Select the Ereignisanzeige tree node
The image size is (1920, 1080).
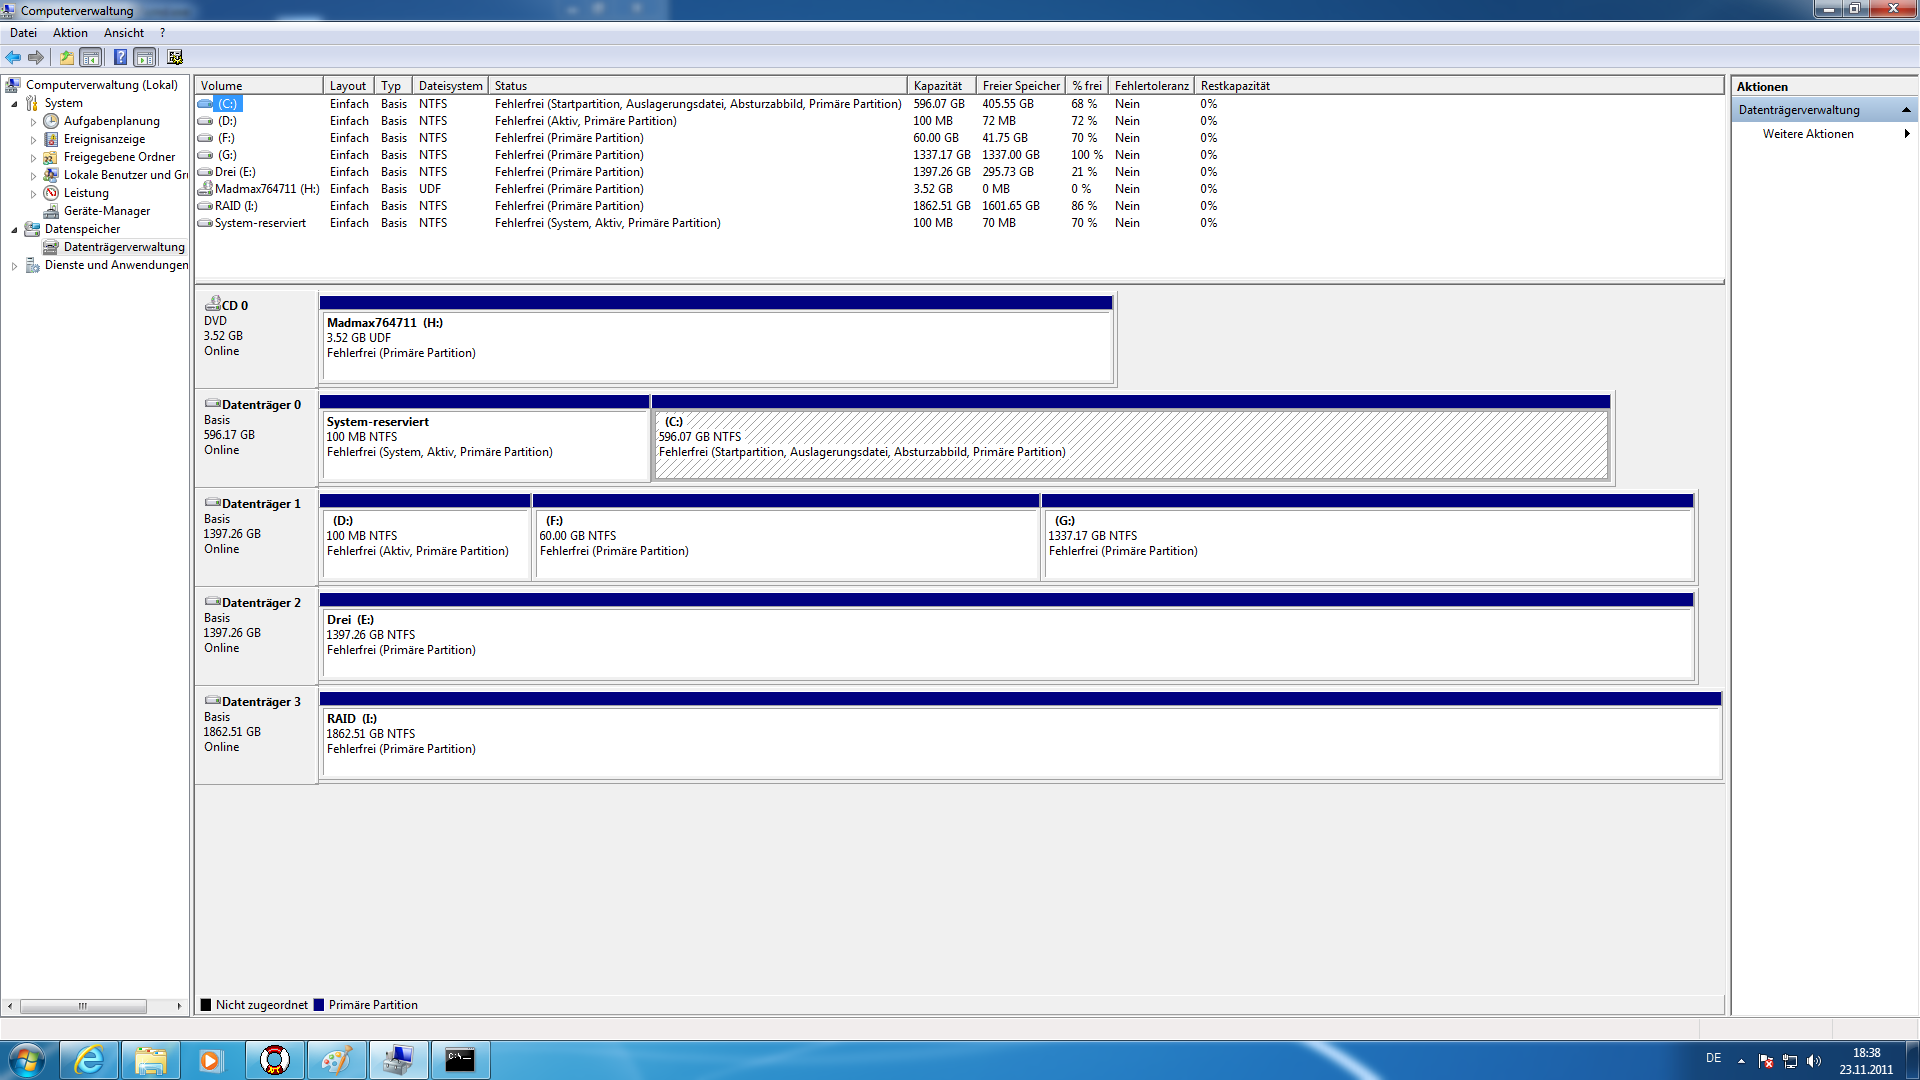pyautogui.click(x=104, y=139)
